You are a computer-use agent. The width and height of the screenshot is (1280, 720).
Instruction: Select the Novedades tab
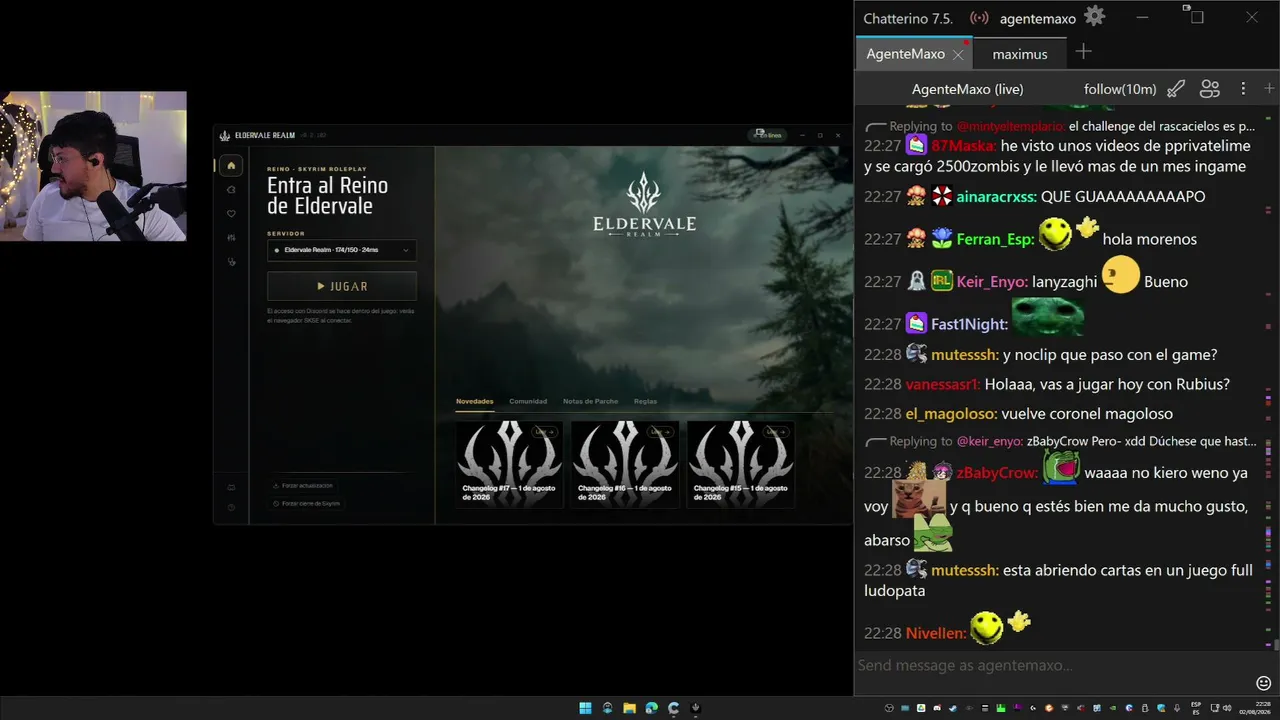pyautogui.click(x=475, y=402)
